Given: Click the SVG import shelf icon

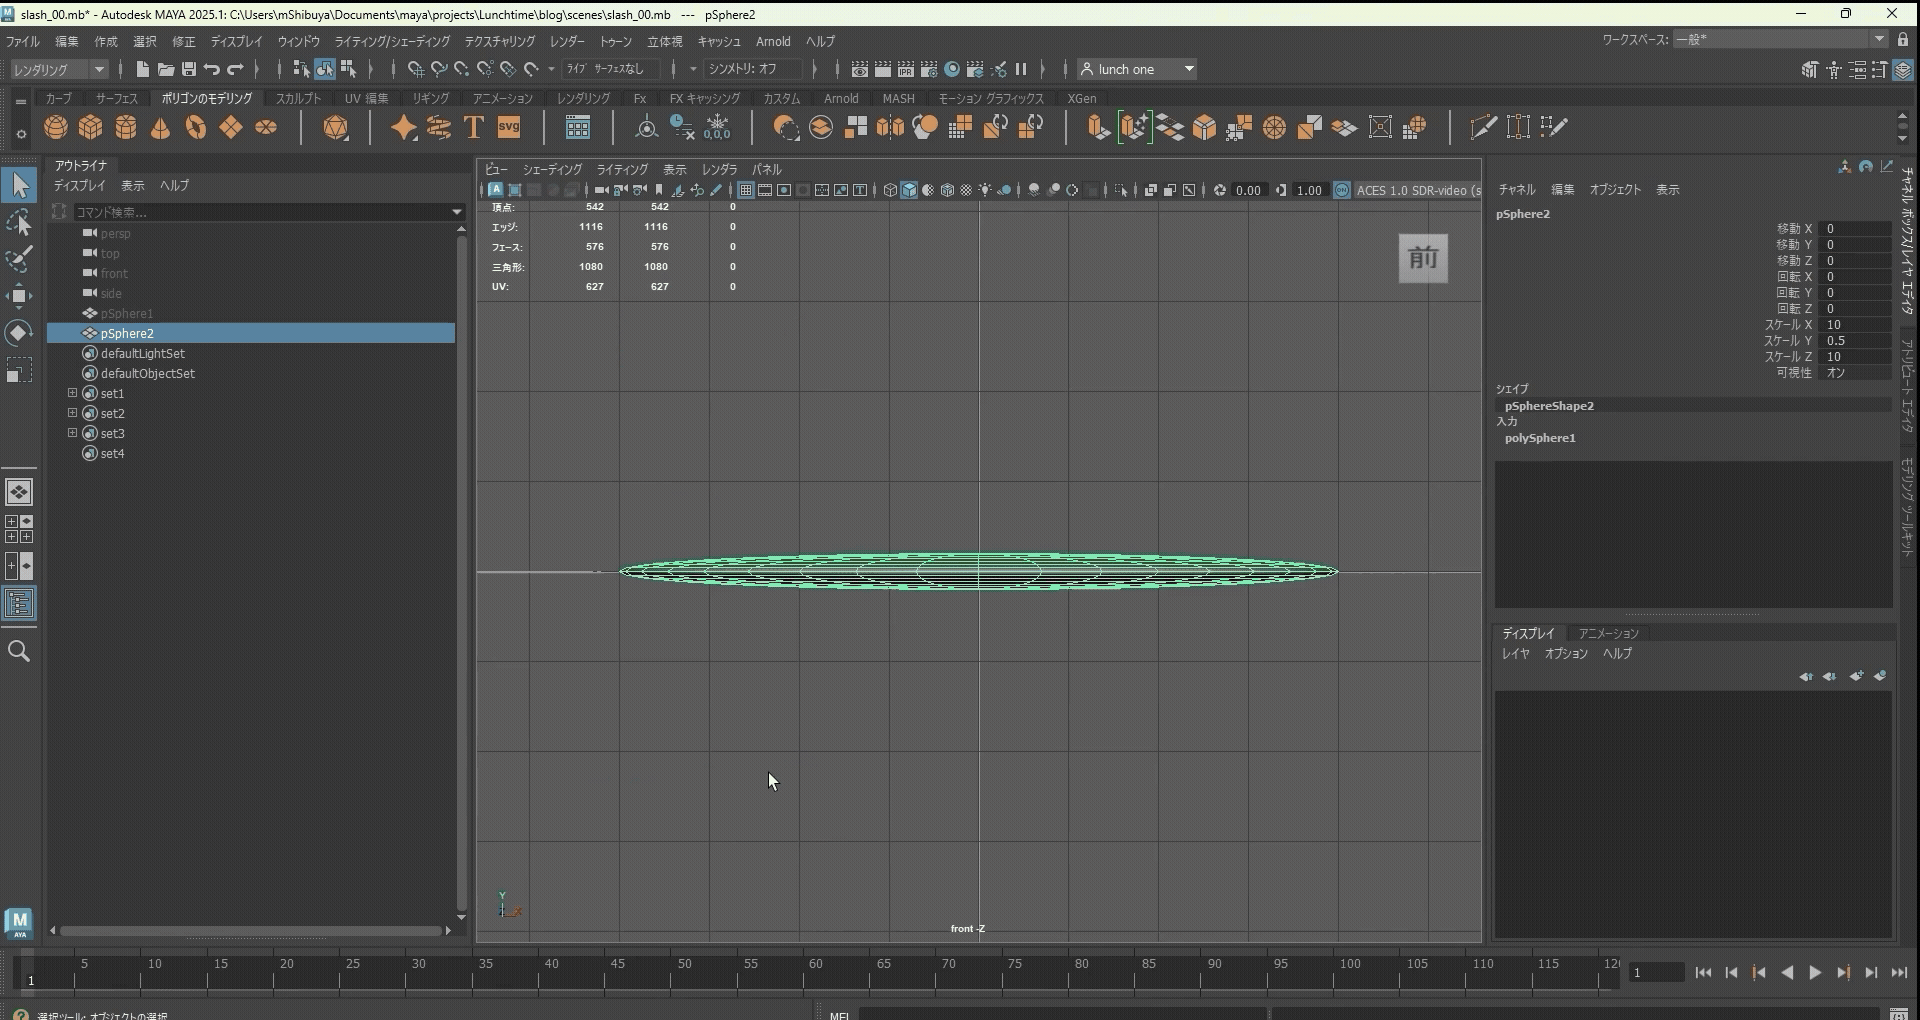Looking at the screenshot, I should click(509, 128).
